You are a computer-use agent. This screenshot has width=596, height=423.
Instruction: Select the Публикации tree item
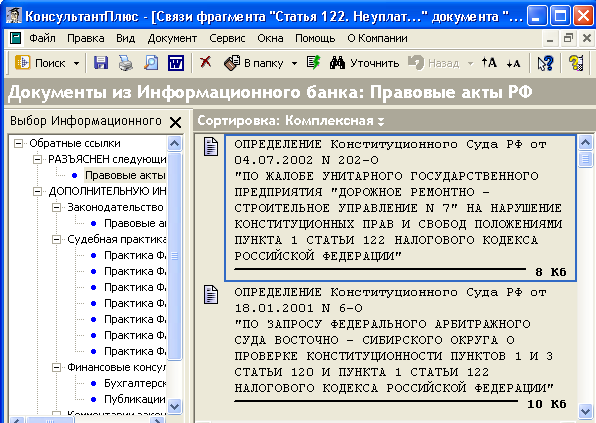point(135,399)
